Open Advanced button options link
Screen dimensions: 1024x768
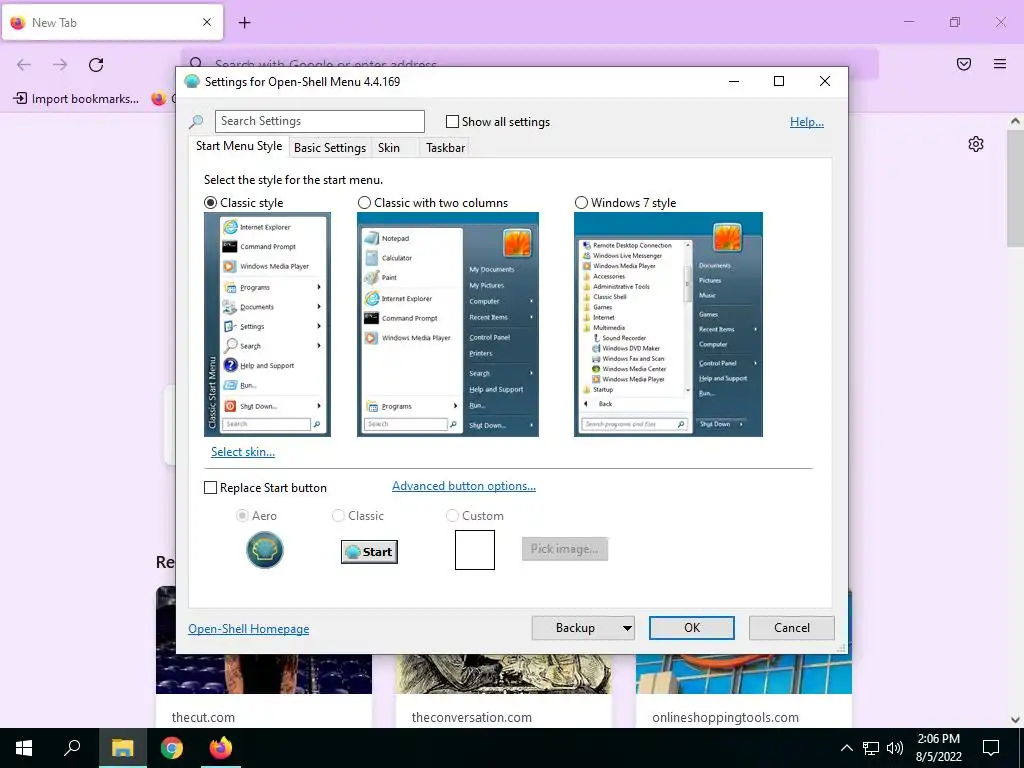point(464,486)
